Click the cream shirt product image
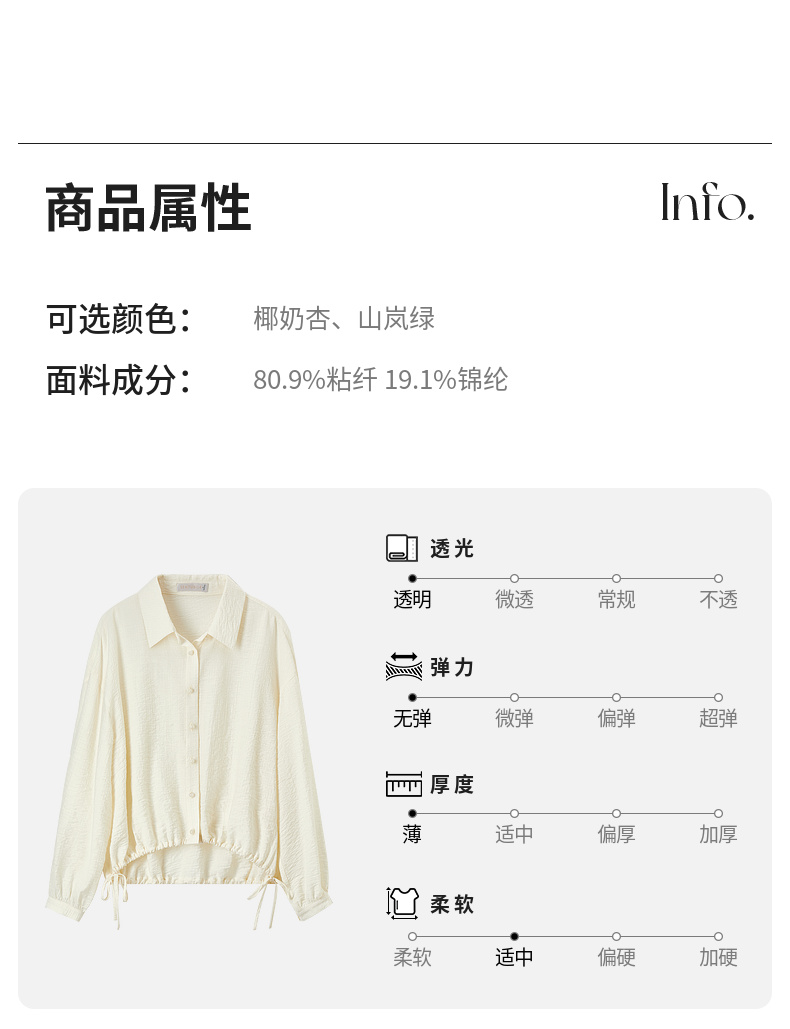The width and height of the screenshot is (790, 1029). point(189,751)
